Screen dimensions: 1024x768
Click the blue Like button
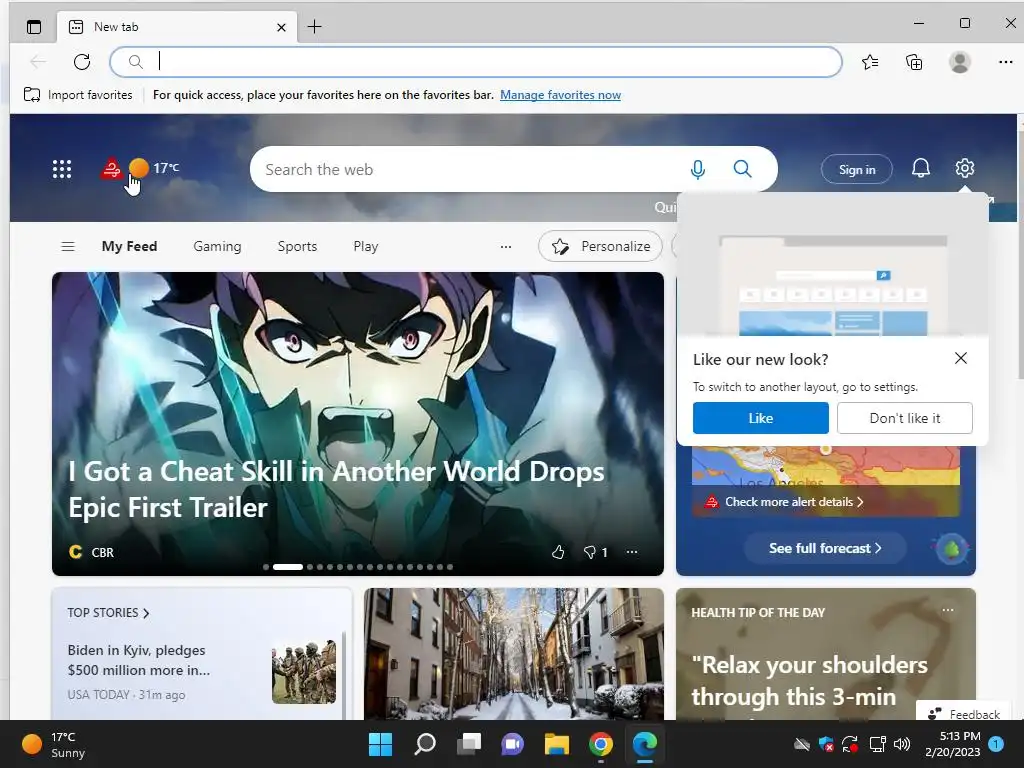[761, 418]
